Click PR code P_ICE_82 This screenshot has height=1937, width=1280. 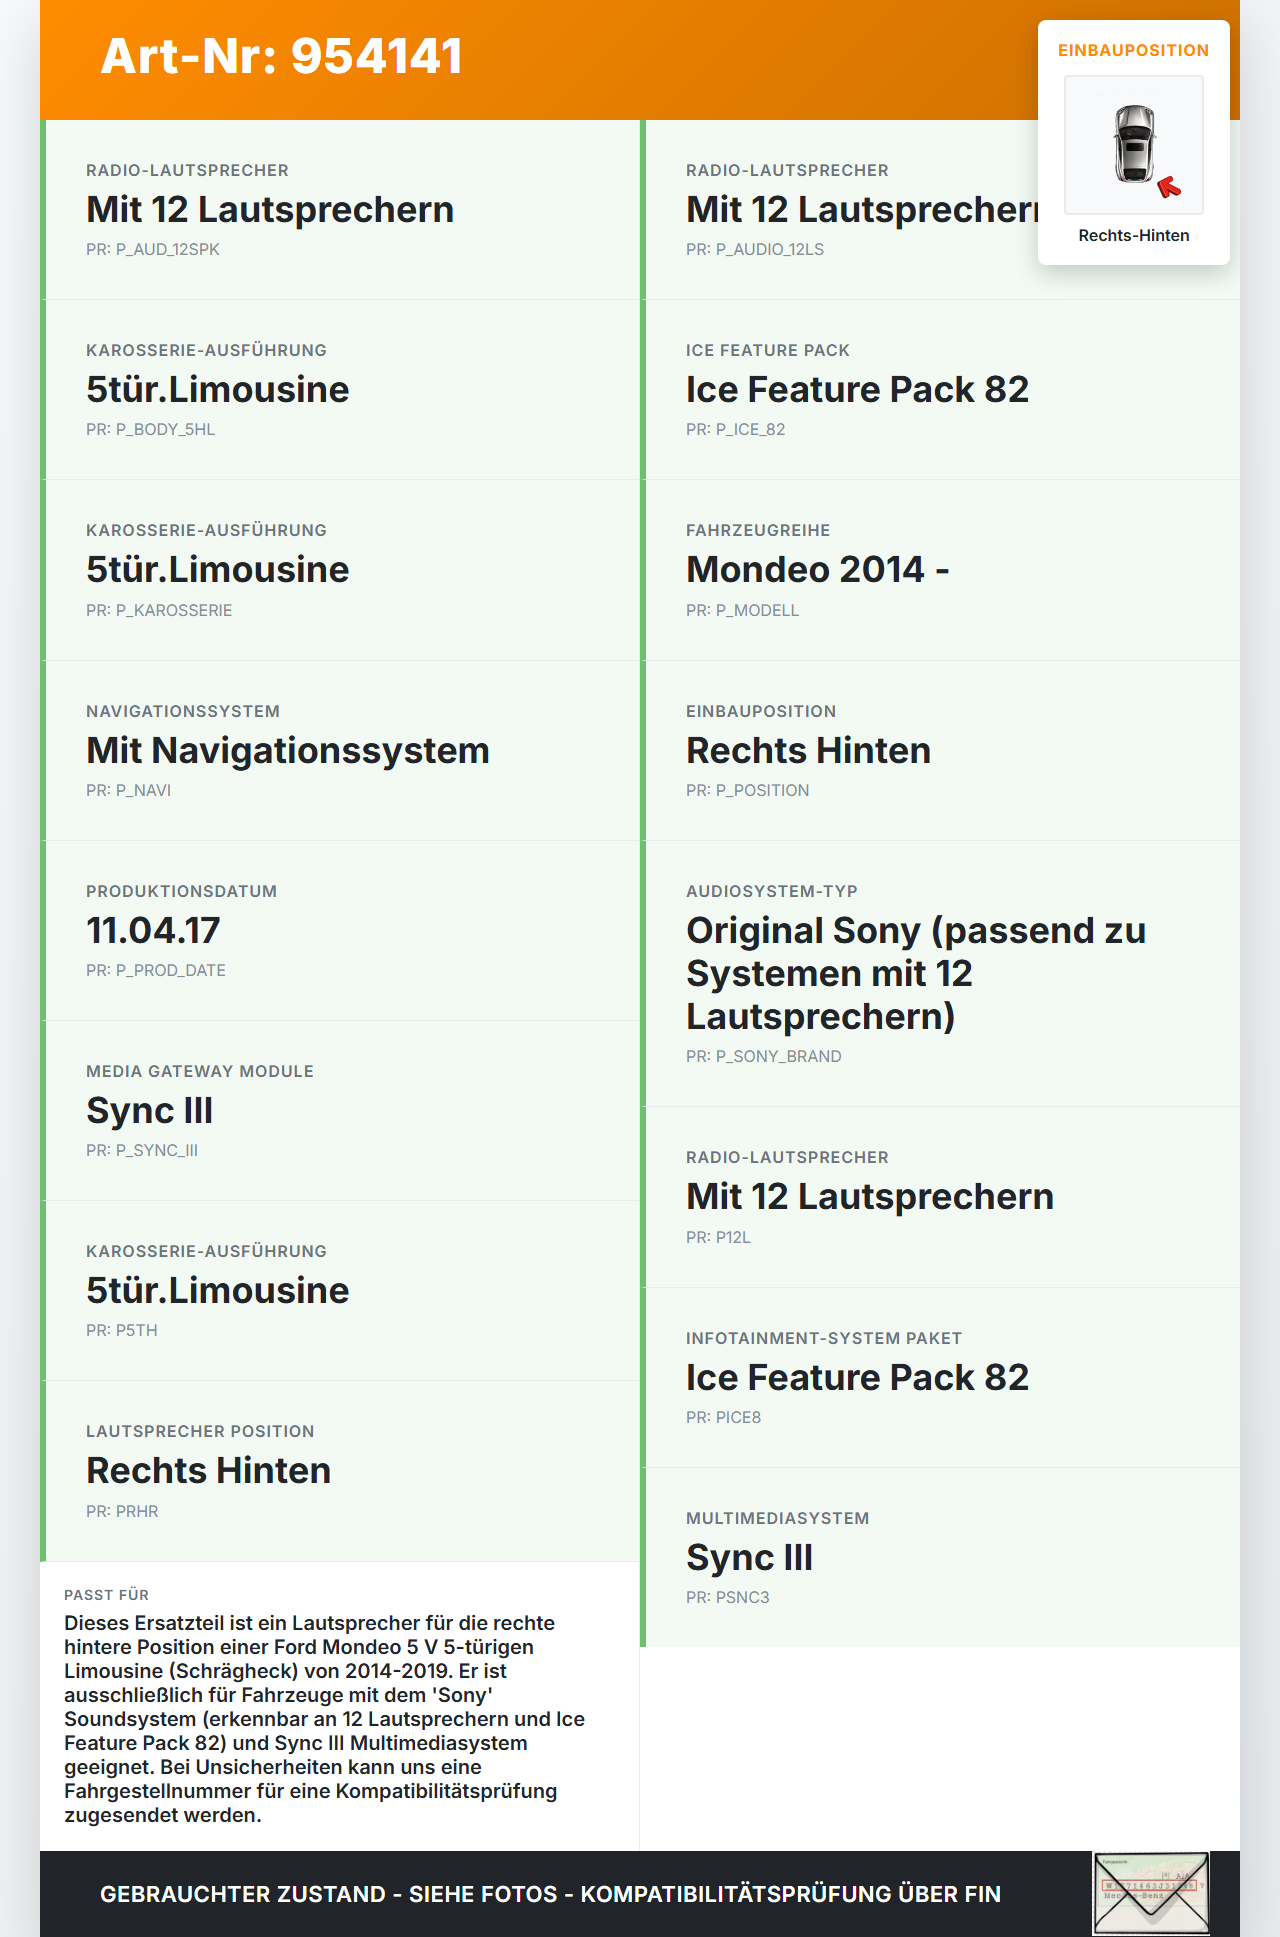(x=735, y=429)
